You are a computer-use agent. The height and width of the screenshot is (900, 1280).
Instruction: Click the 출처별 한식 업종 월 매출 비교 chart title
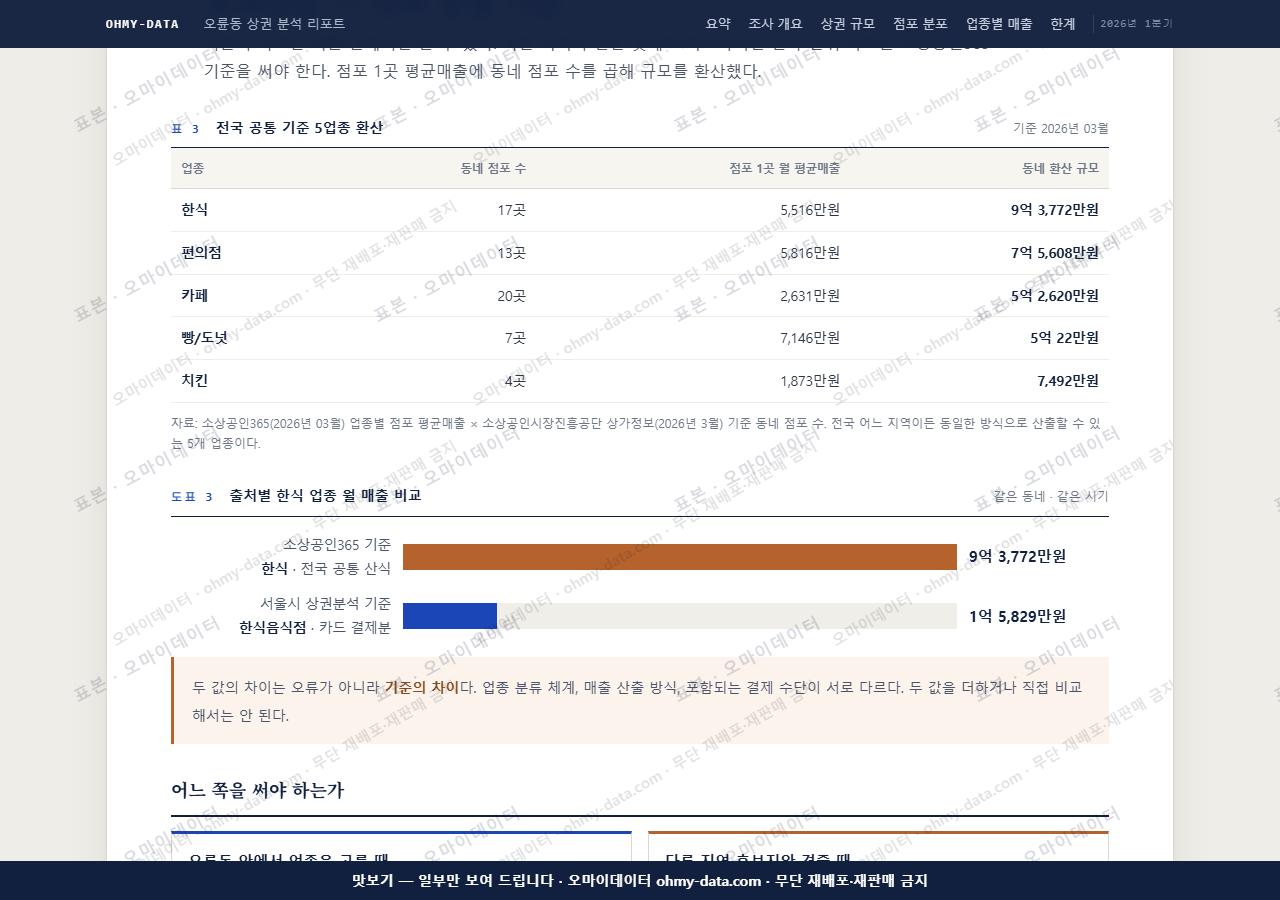click(325, 496)
